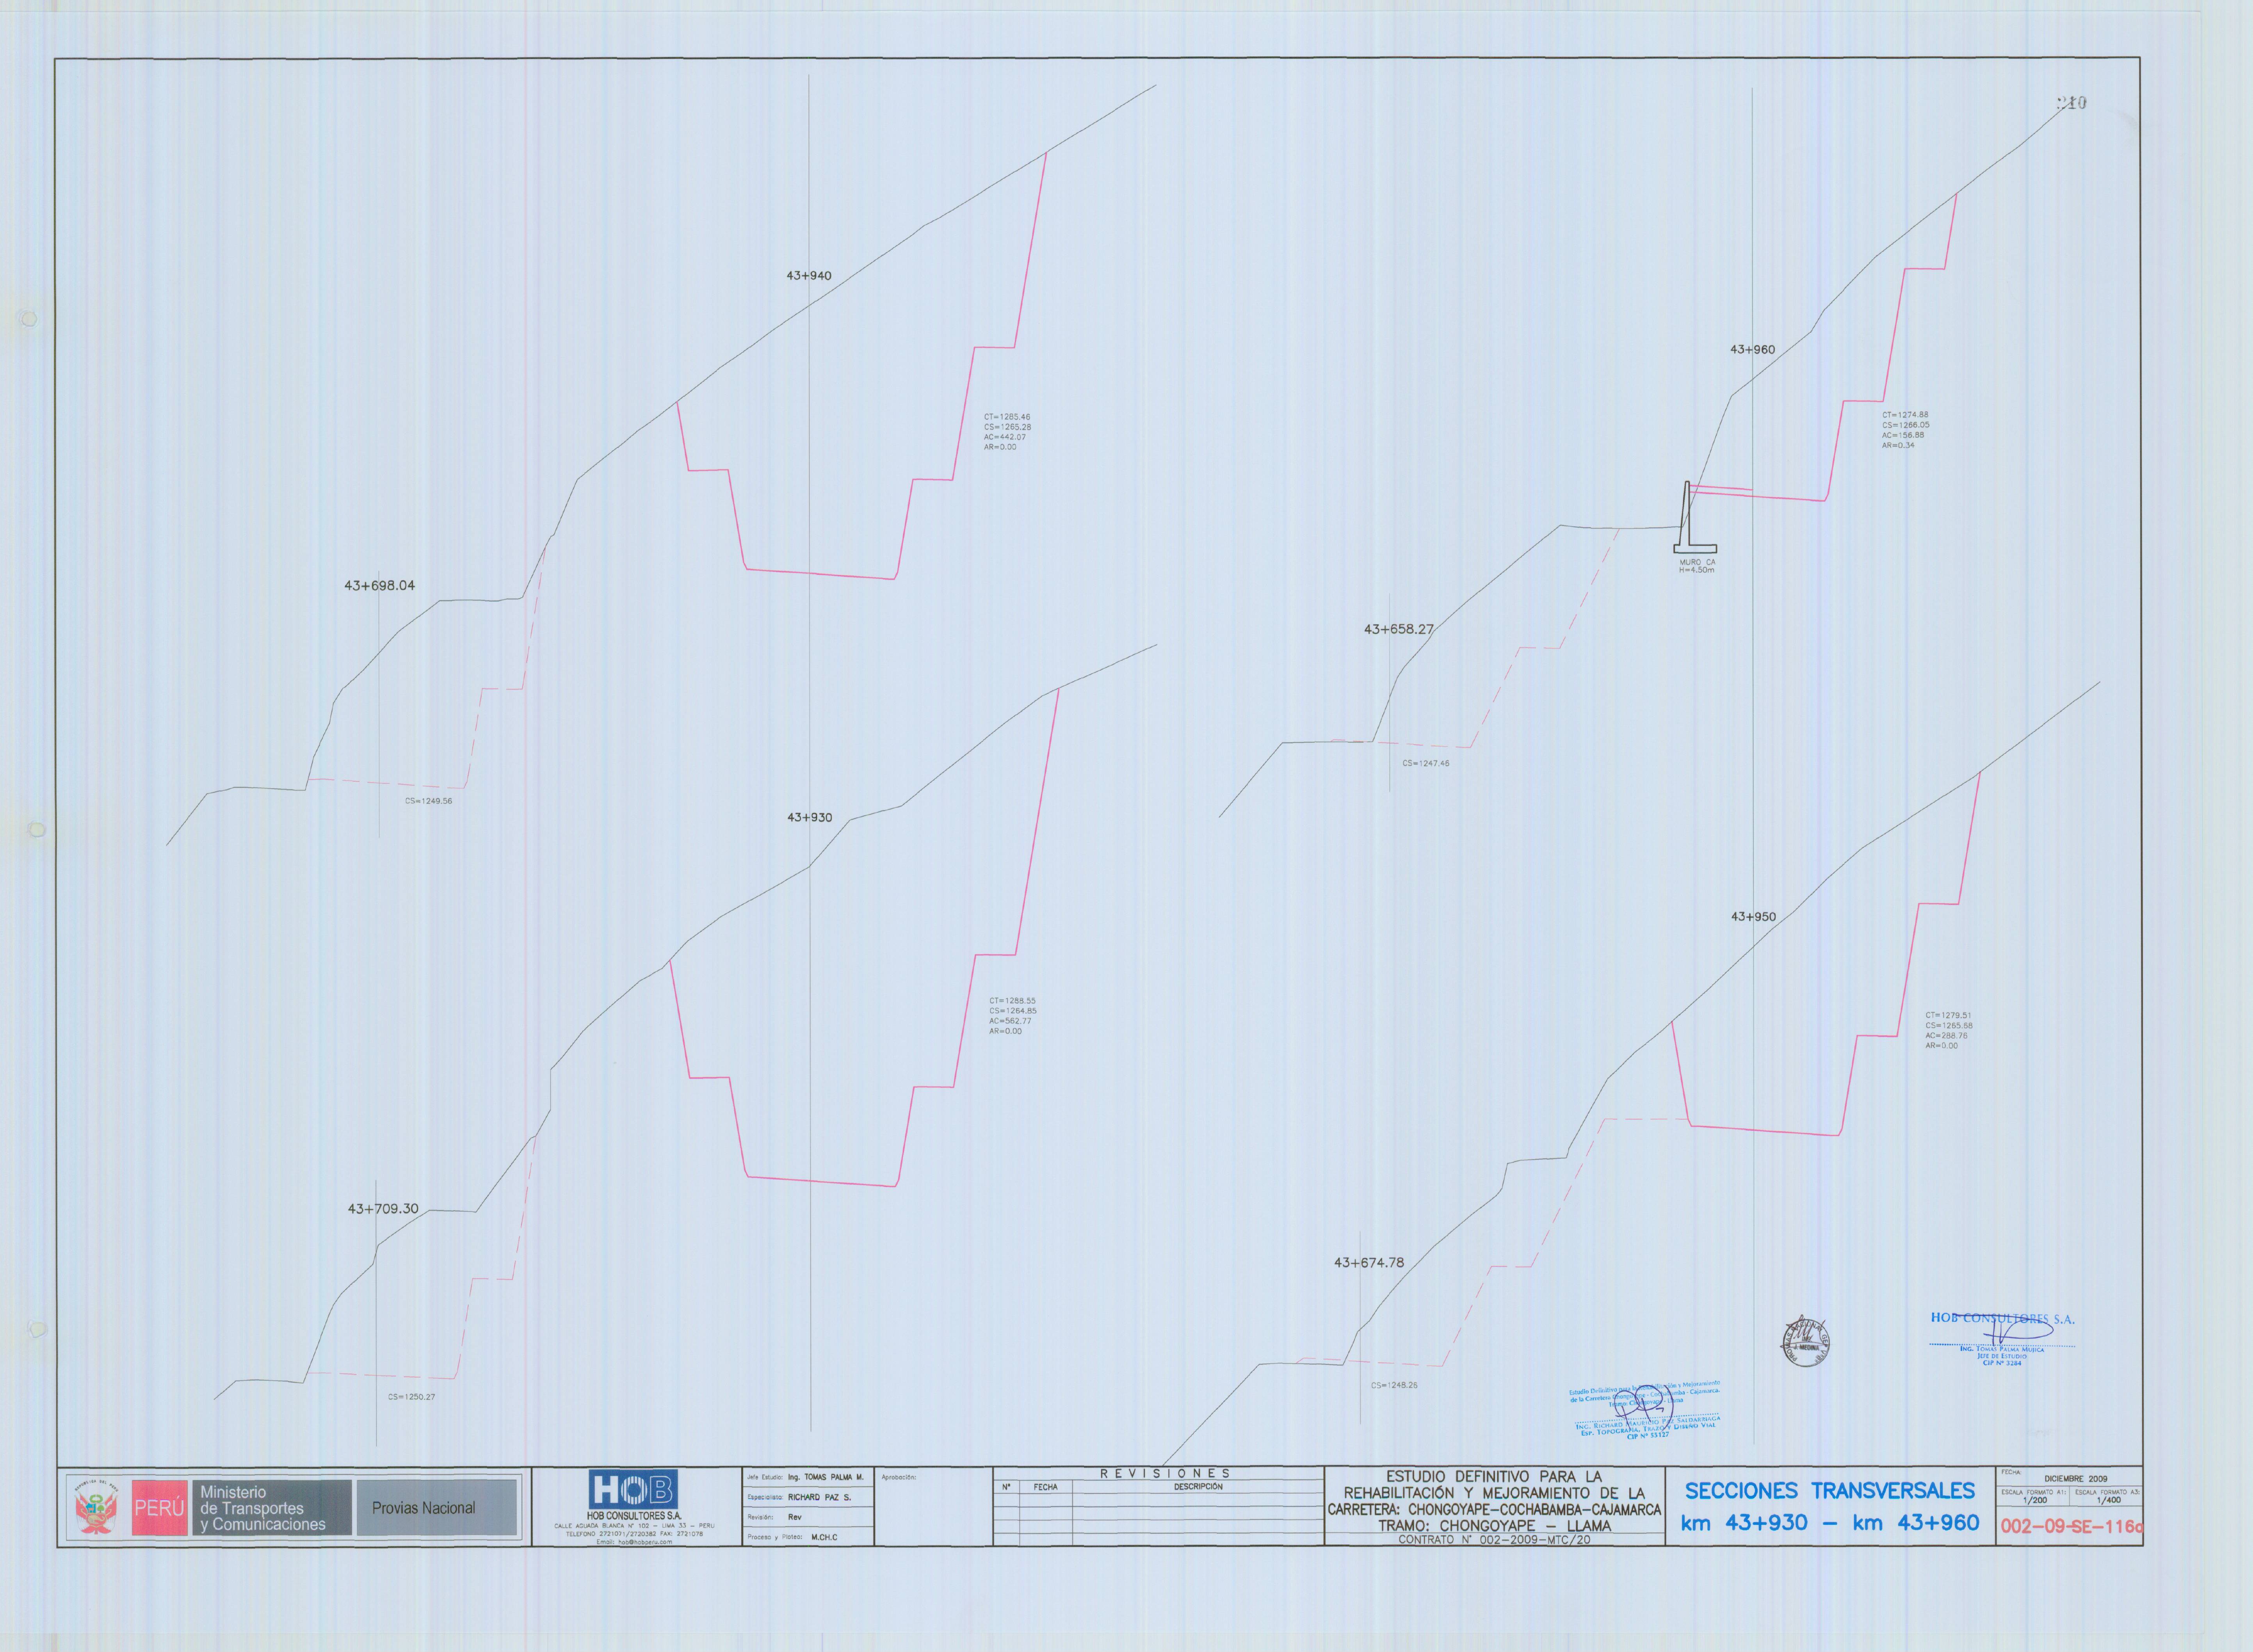
Task: Click the CS=1250.27 elevation note
Action: tap(412, 1397)
